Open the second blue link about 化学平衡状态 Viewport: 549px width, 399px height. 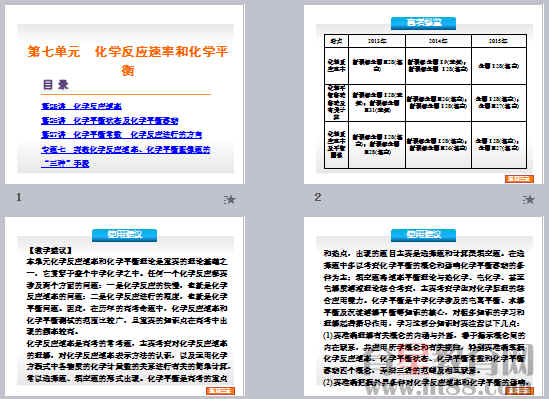click(x=110, y=121)
